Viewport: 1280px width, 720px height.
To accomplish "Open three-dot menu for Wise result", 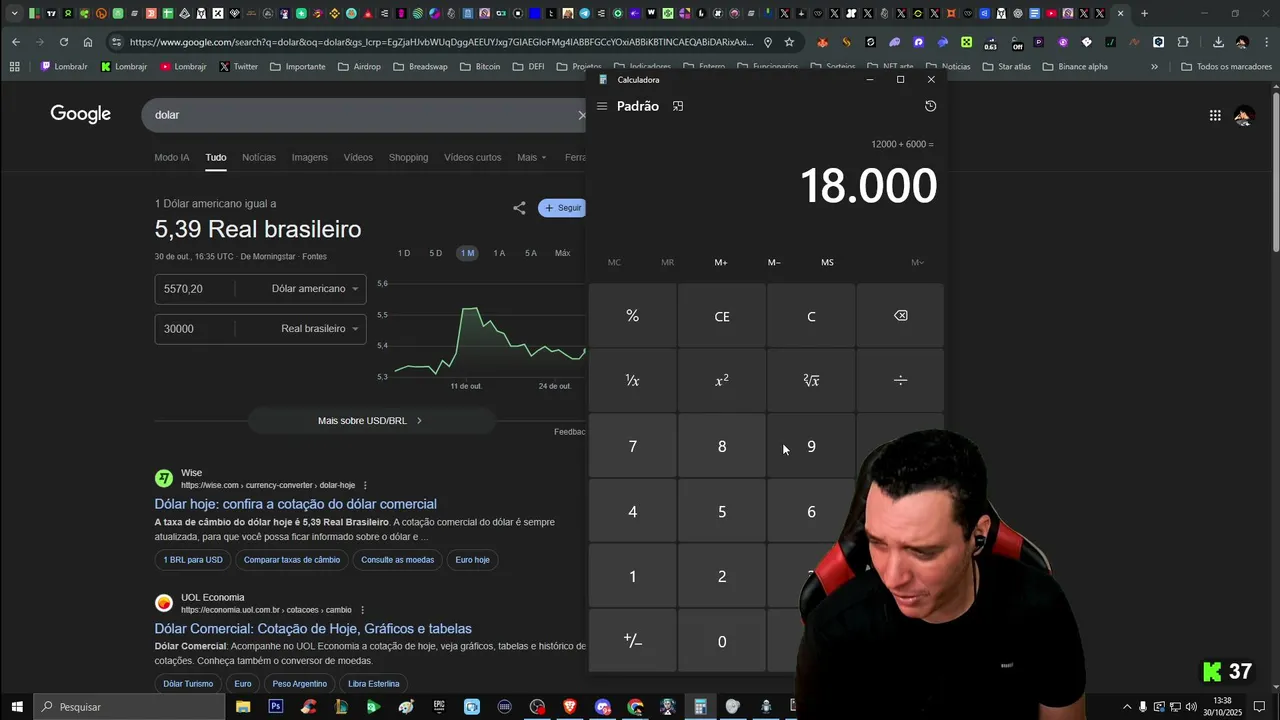I will (365, 485).
